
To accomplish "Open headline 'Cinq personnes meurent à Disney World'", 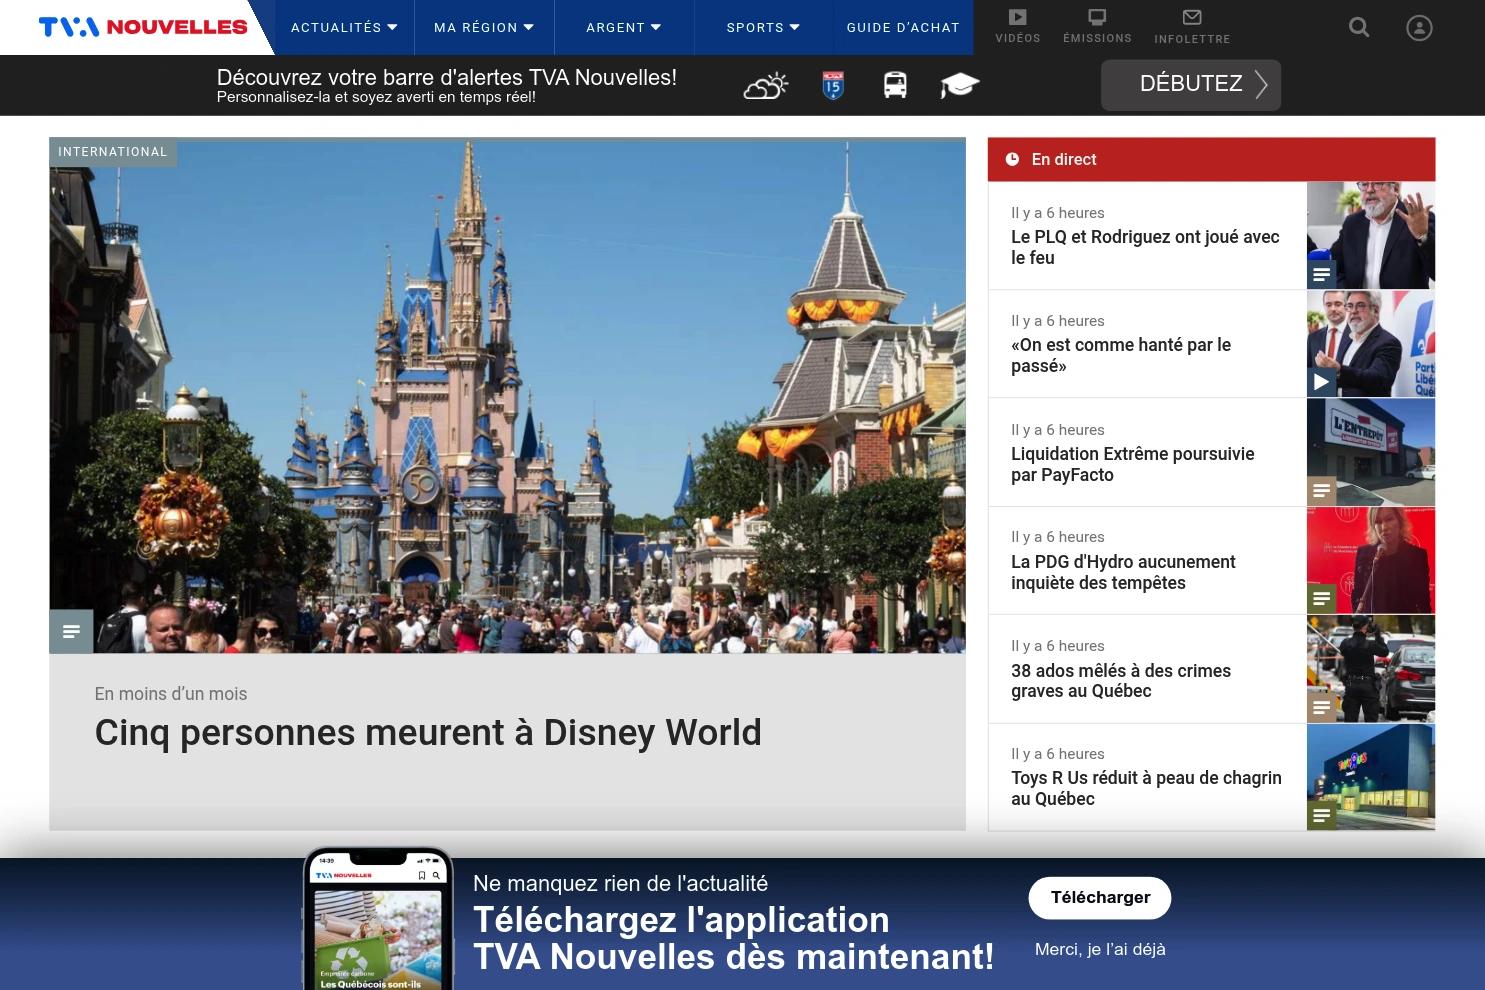I will click(428, 733).
